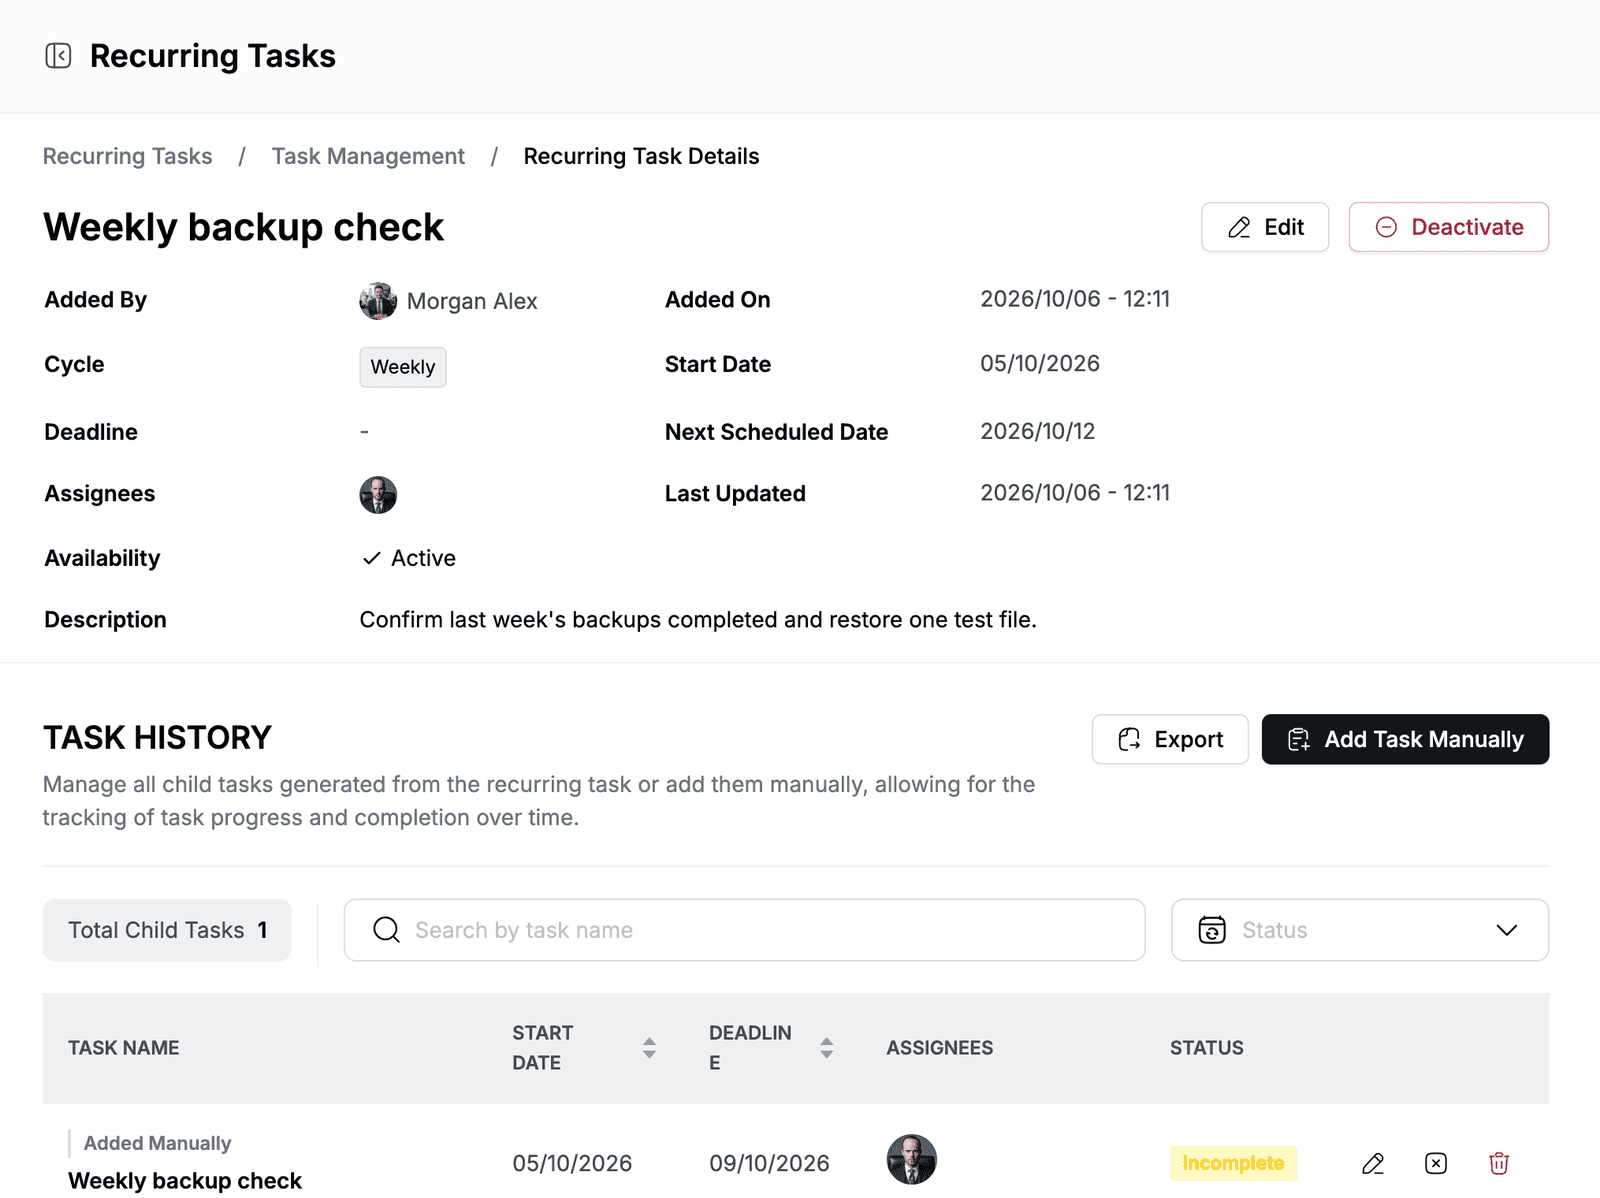The height and width of the screenshot is (1198, 1600).
Task: Click the 05/10/2026 start date in table row
Action: (572, 1163)
